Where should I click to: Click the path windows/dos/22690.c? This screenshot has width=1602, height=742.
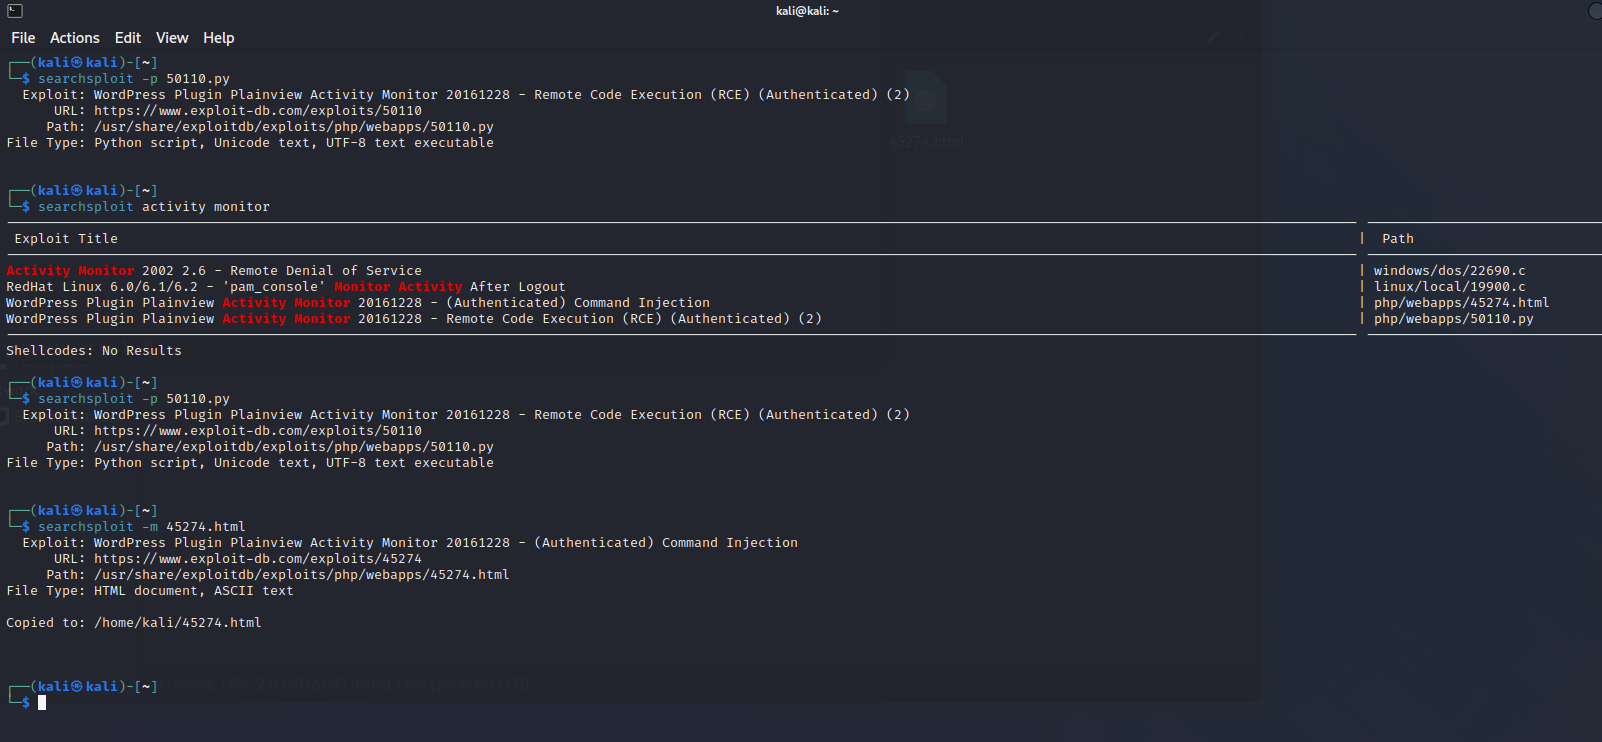click(x=1450, y=271)
